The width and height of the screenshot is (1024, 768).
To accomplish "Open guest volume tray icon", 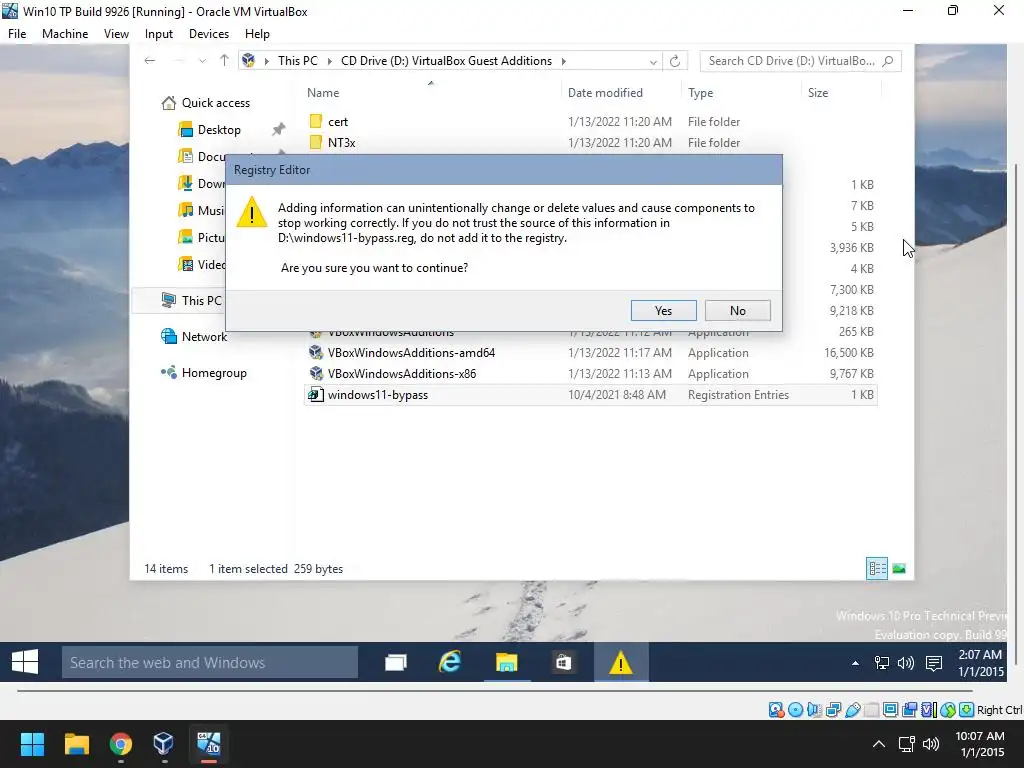I will click(x=906, y=664).
